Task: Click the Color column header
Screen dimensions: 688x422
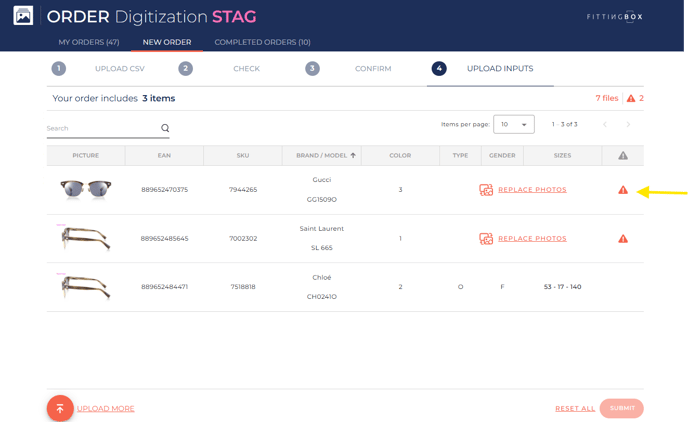Action: click(400, 155)
